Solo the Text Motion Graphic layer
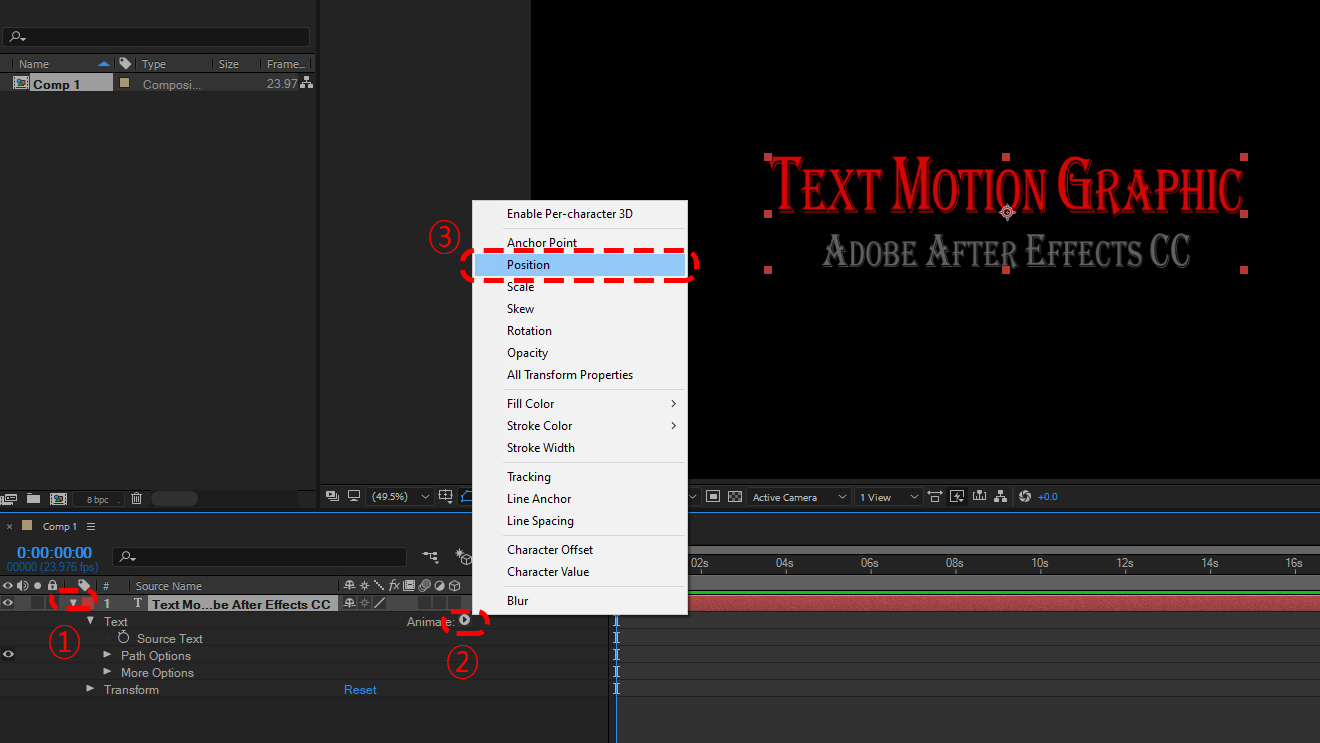The height and width of the screenshot is (743, 1320). (37, 603)
